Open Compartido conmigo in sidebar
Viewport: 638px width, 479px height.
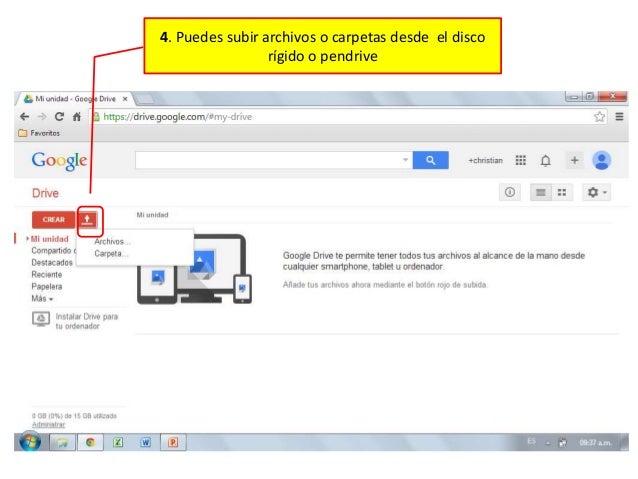54,250
